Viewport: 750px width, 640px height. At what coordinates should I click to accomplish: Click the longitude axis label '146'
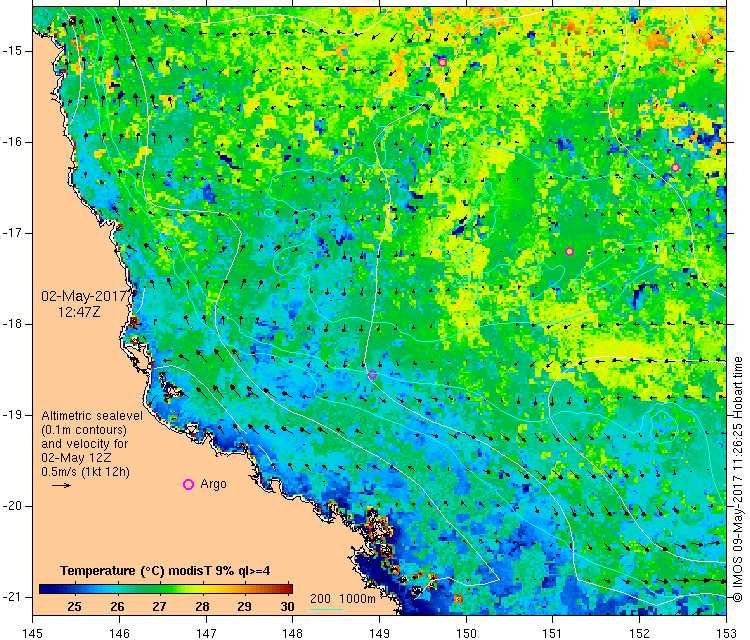coord(119,633)
